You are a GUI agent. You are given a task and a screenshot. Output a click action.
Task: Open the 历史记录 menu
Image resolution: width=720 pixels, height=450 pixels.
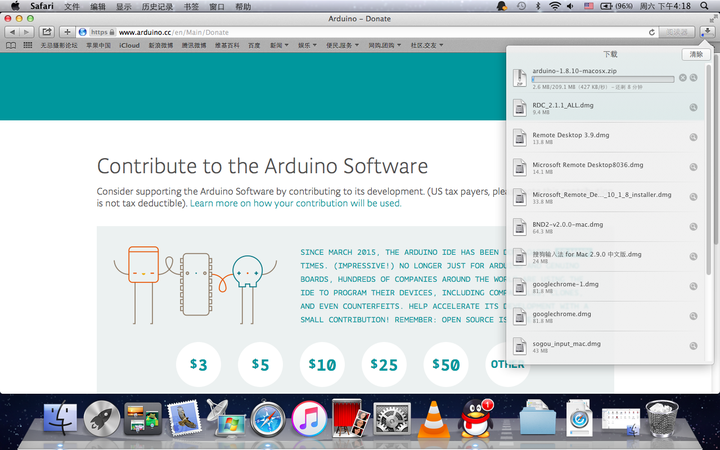pyautogui.click(x=158, y=6)
